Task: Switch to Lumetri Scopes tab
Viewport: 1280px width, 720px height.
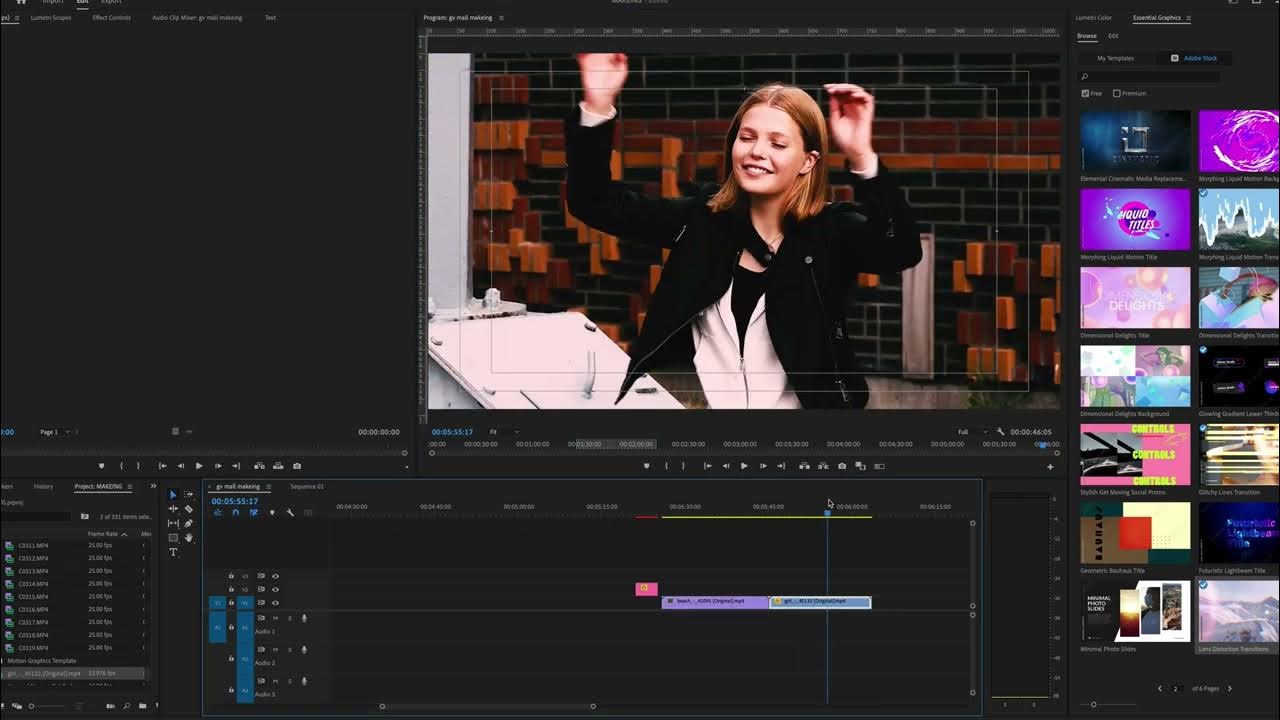Action: [51, 18]
